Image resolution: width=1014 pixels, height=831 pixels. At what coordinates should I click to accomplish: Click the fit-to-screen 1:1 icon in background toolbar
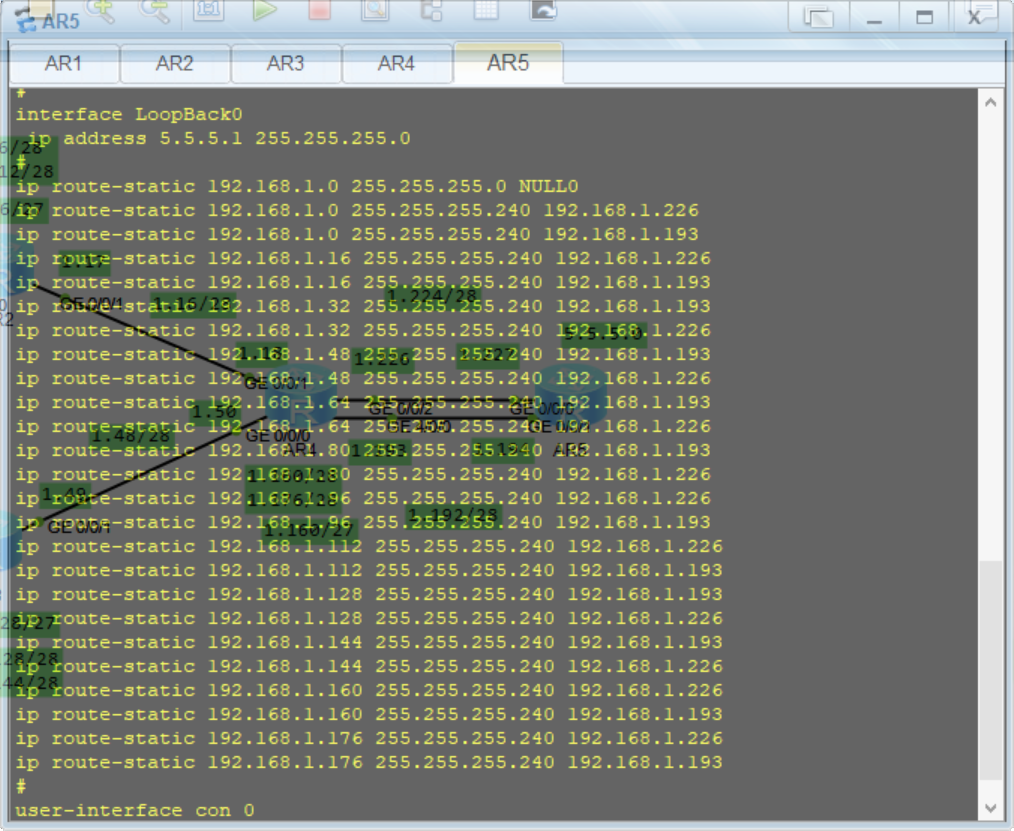[x=208, y=10]
